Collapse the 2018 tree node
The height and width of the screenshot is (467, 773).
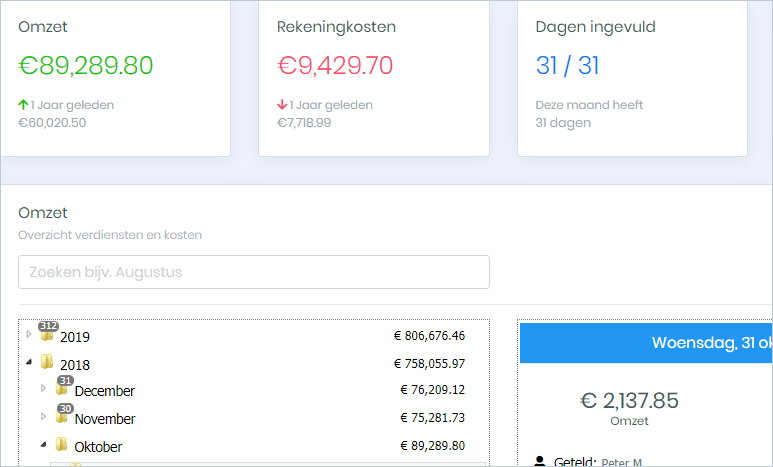tap(29, 362)
